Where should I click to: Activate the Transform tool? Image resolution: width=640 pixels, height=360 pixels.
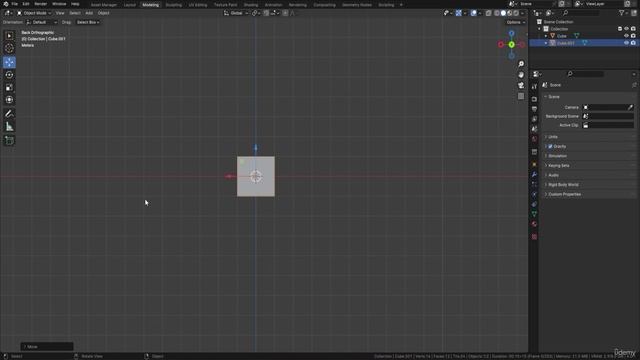click(9, 100)
